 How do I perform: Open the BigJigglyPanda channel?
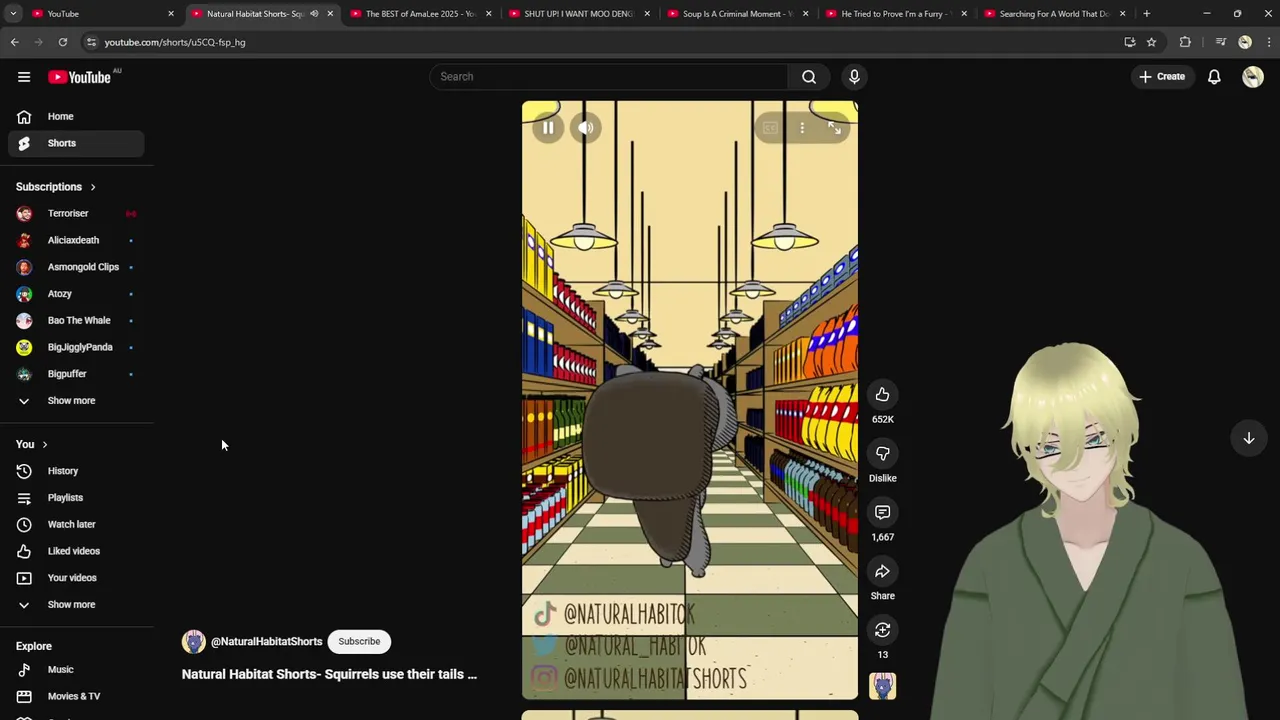coord(76,348)
